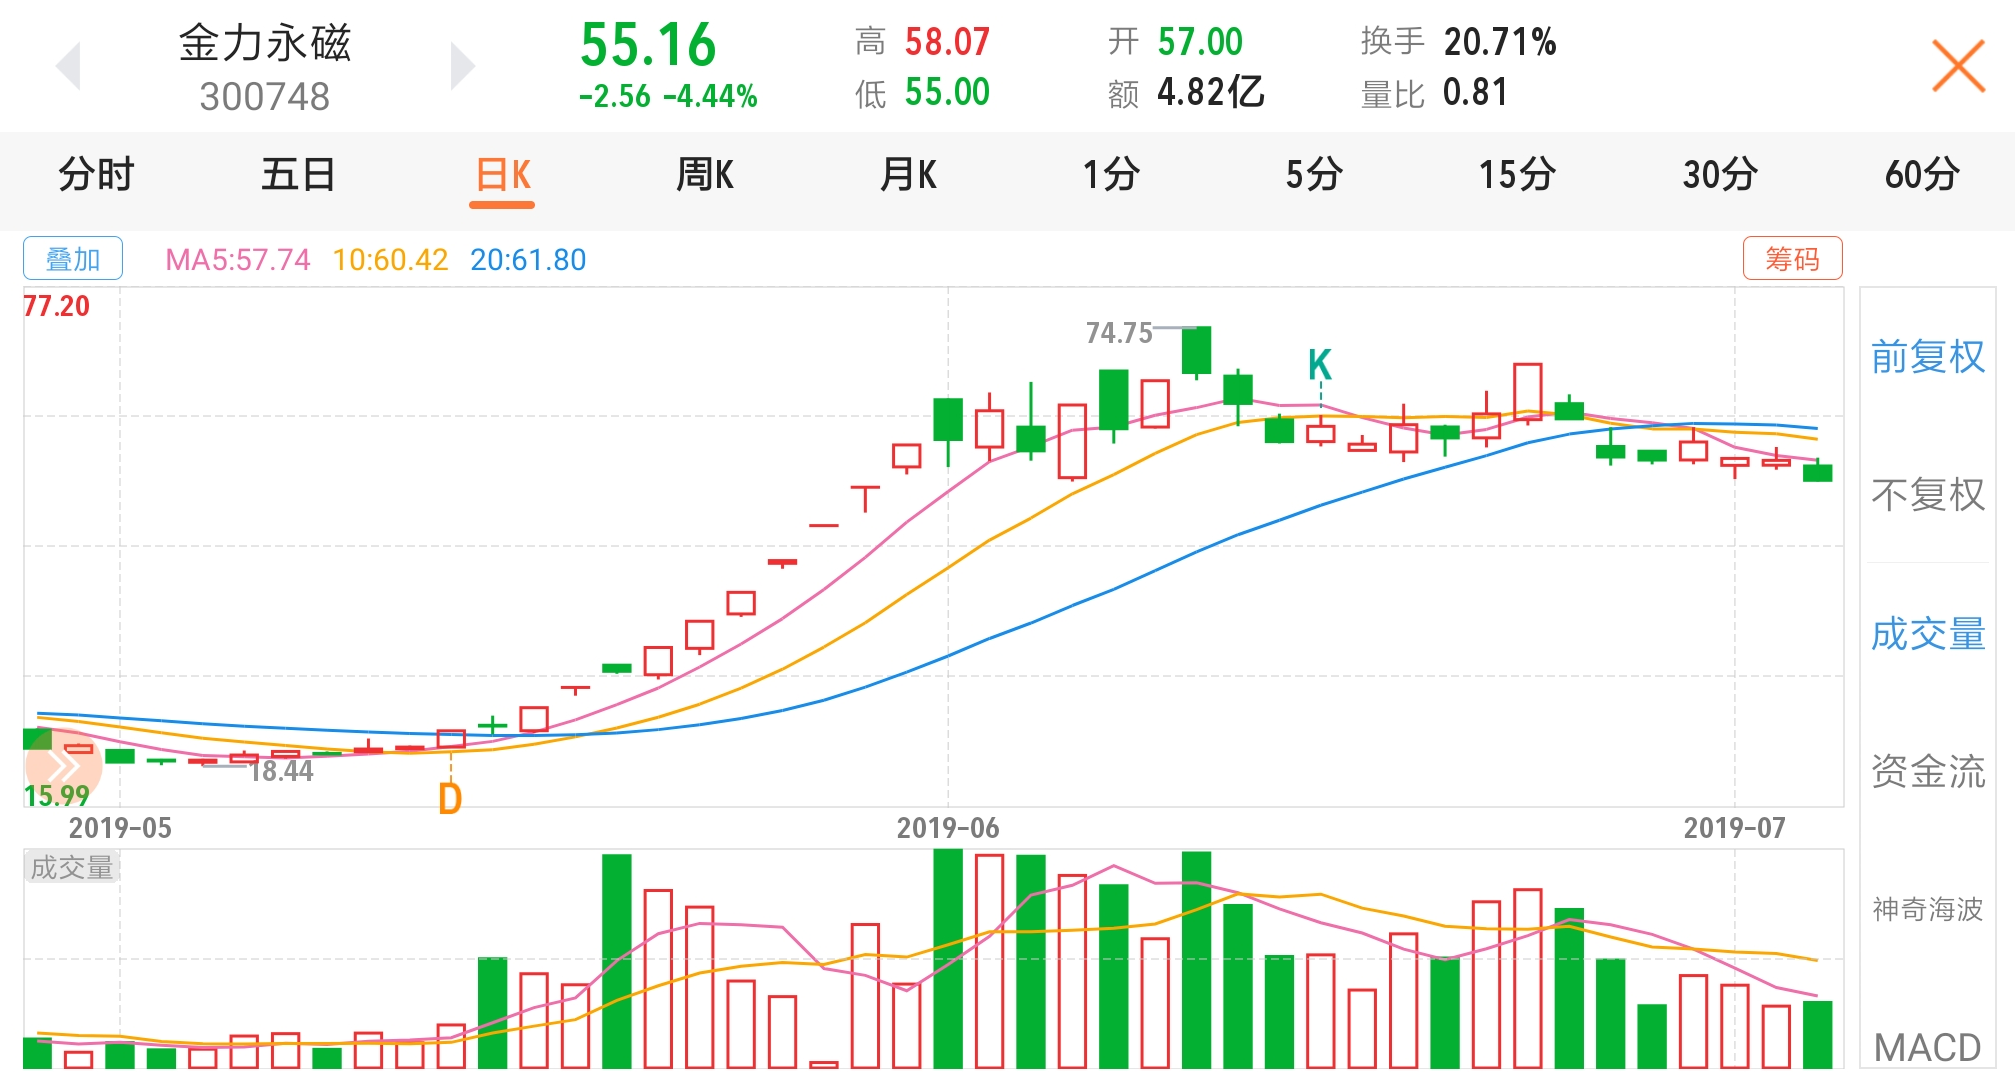Tap the stock name 金力永磁
The image size is (2015, 1080).
coord(265,44)
